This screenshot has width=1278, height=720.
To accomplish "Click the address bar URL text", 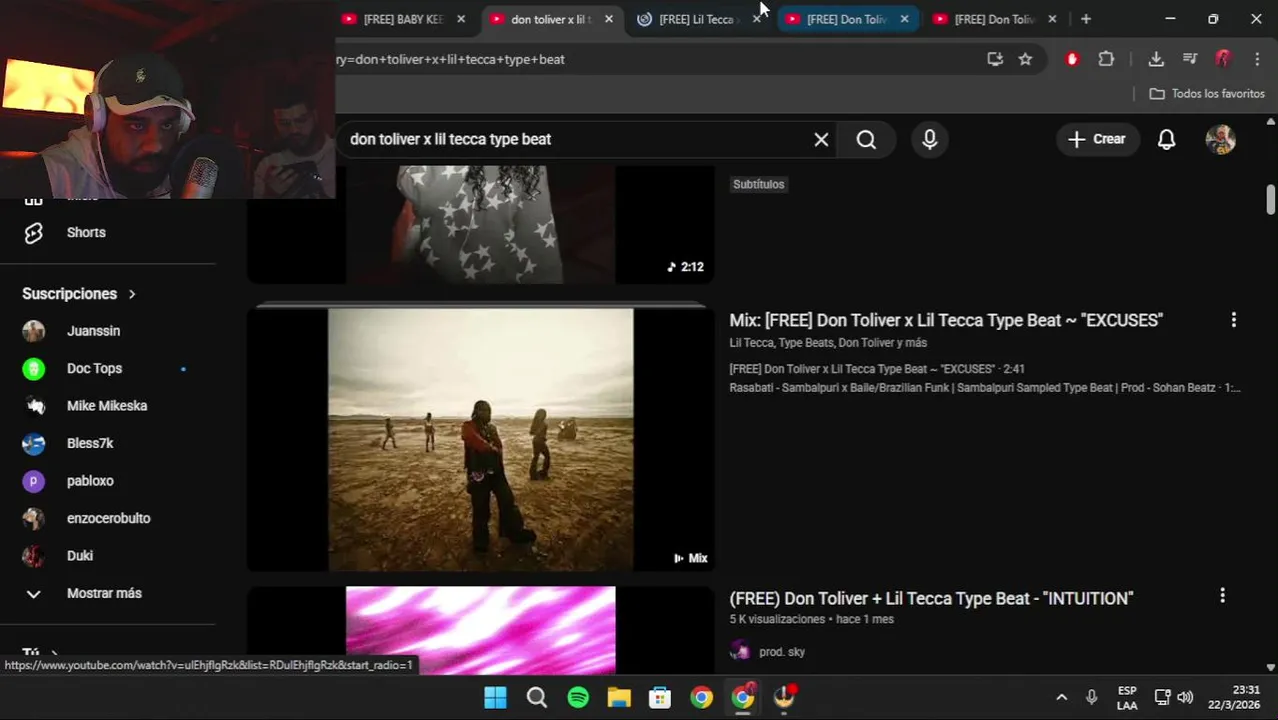I will click(450, 59).
